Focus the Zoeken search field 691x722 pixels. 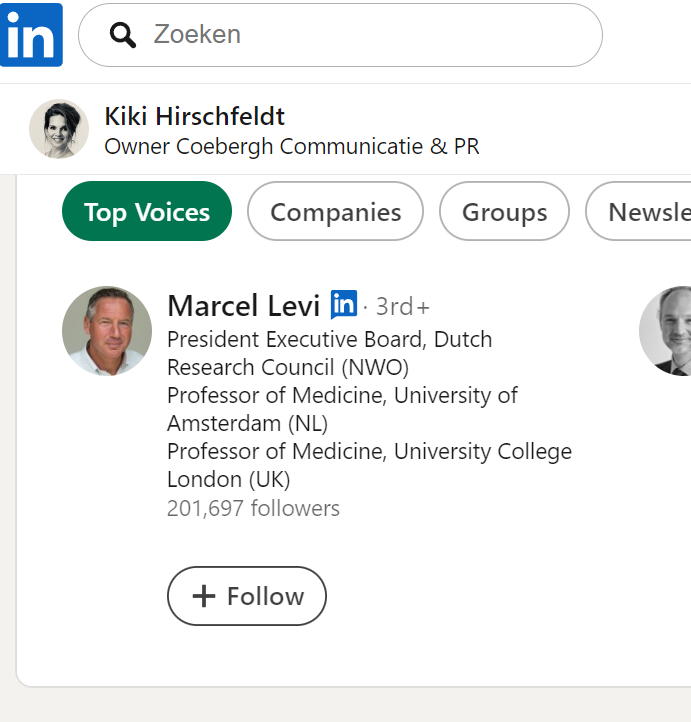pos(340,35)
